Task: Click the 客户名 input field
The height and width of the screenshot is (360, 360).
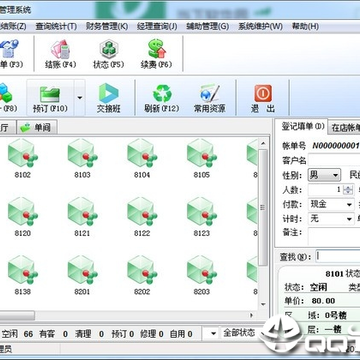Action: pos(334,160)
